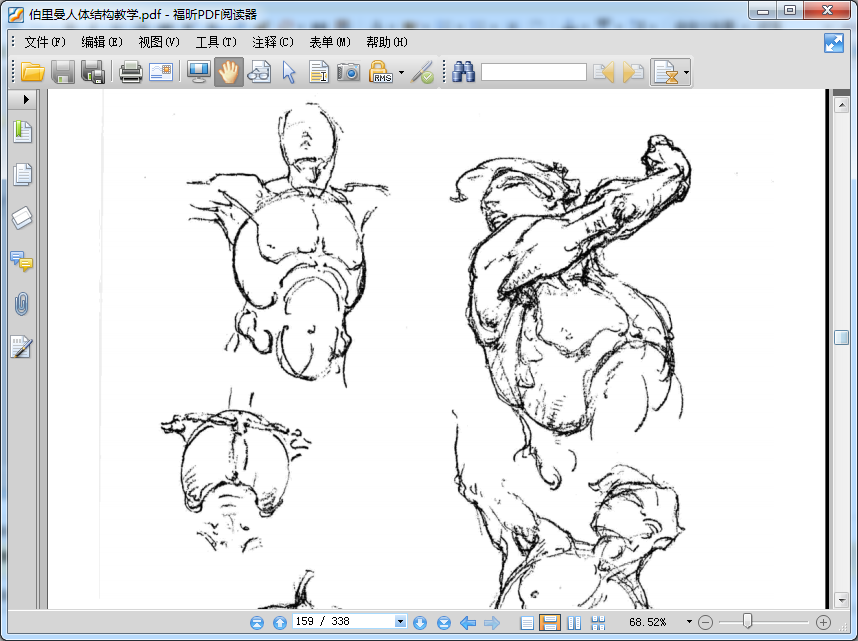Image resolution: width=858 pixels, height=641 pixels.
Task: Click the pen signature verify icon
Action: pos(422,72)
